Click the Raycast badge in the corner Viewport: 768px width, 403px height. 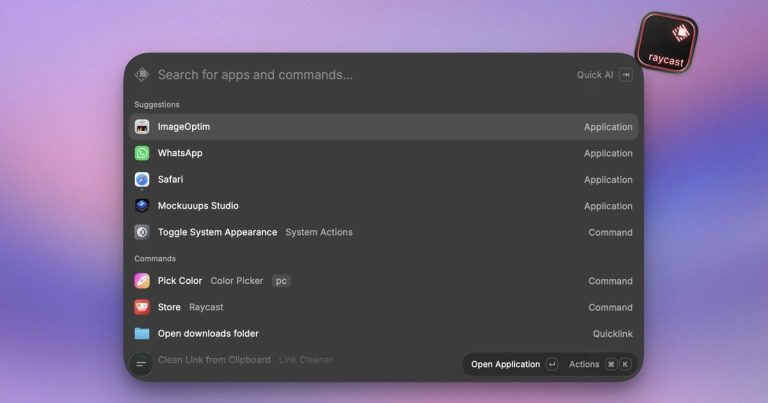[x=666, y=43]
